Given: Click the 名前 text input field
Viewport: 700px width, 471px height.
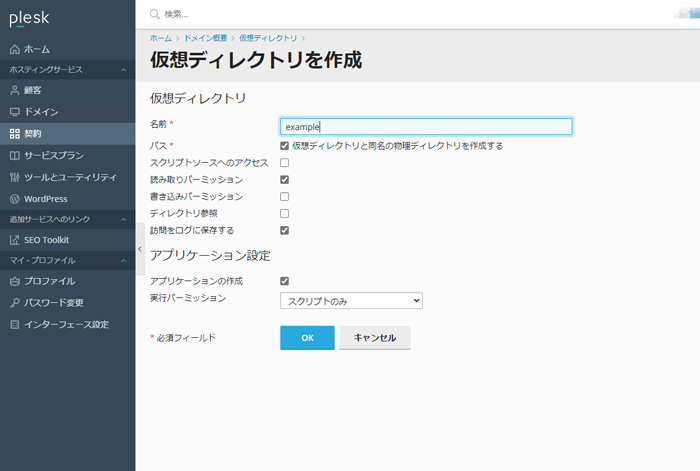Looking at the screenshot, I should [426, 127].
